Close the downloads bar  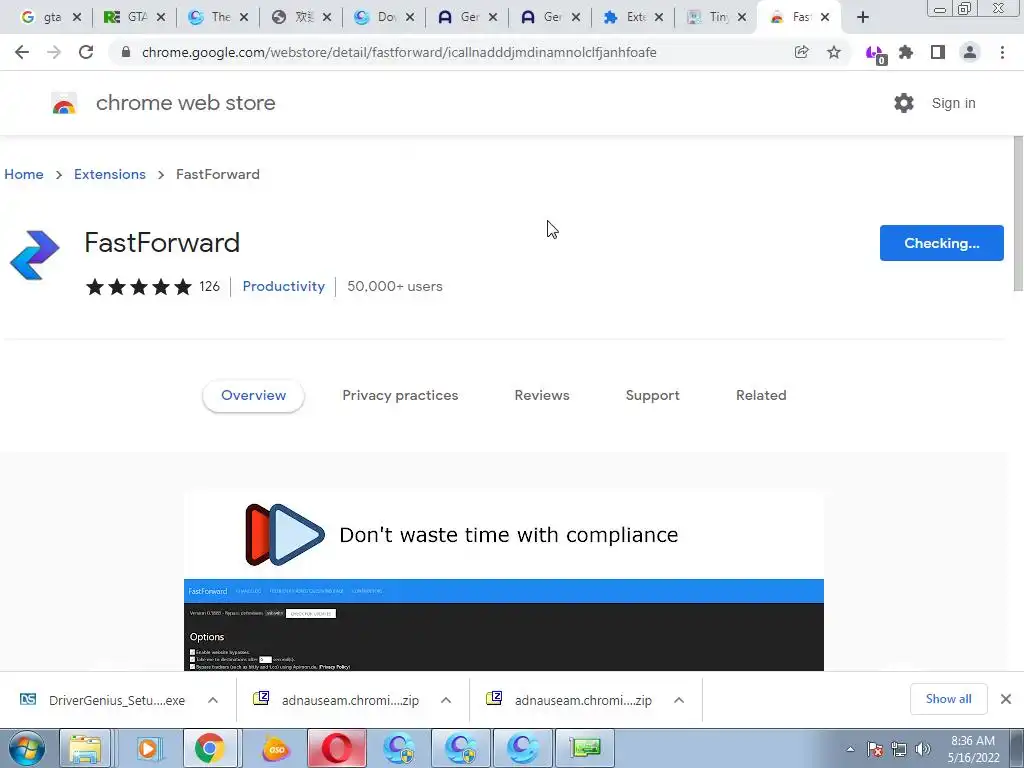1006,699
